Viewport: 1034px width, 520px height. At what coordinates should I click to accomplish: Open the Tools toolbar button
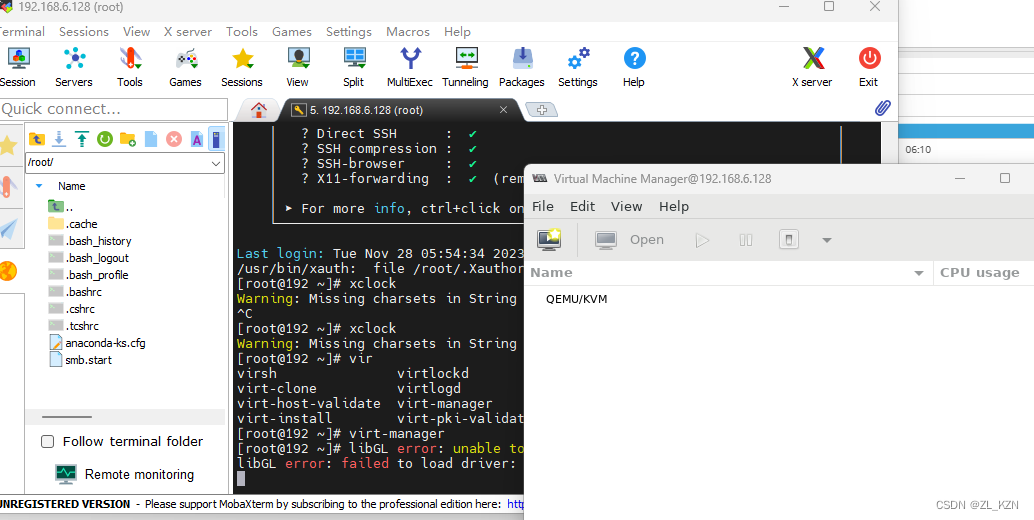click(x=130, y=68)
